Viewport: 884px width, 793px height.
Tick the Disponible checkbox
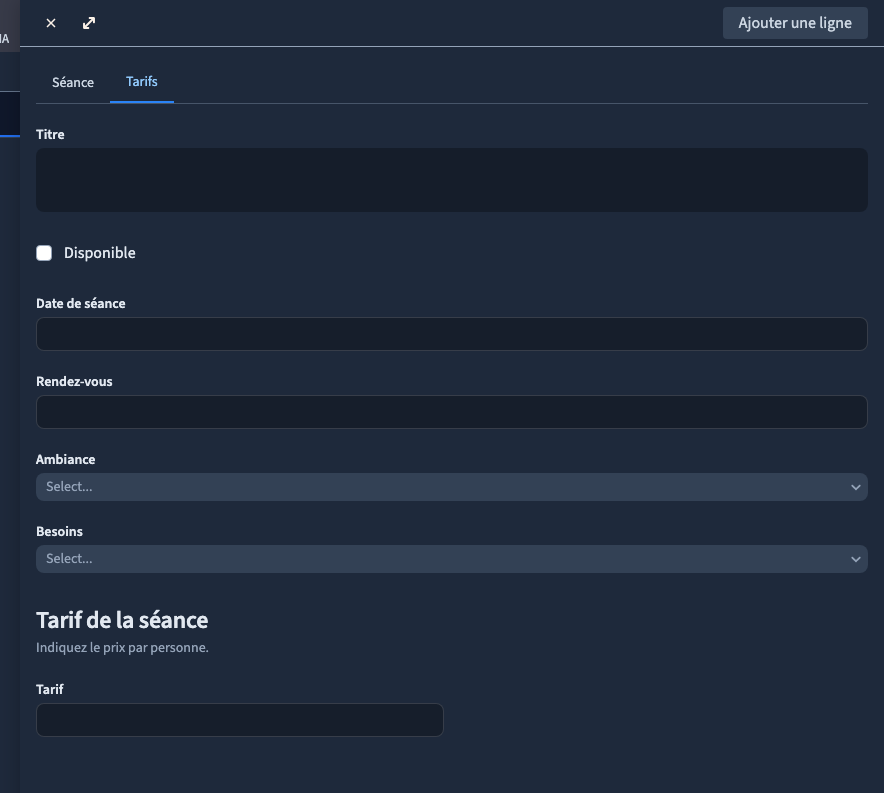pos(44,253)
